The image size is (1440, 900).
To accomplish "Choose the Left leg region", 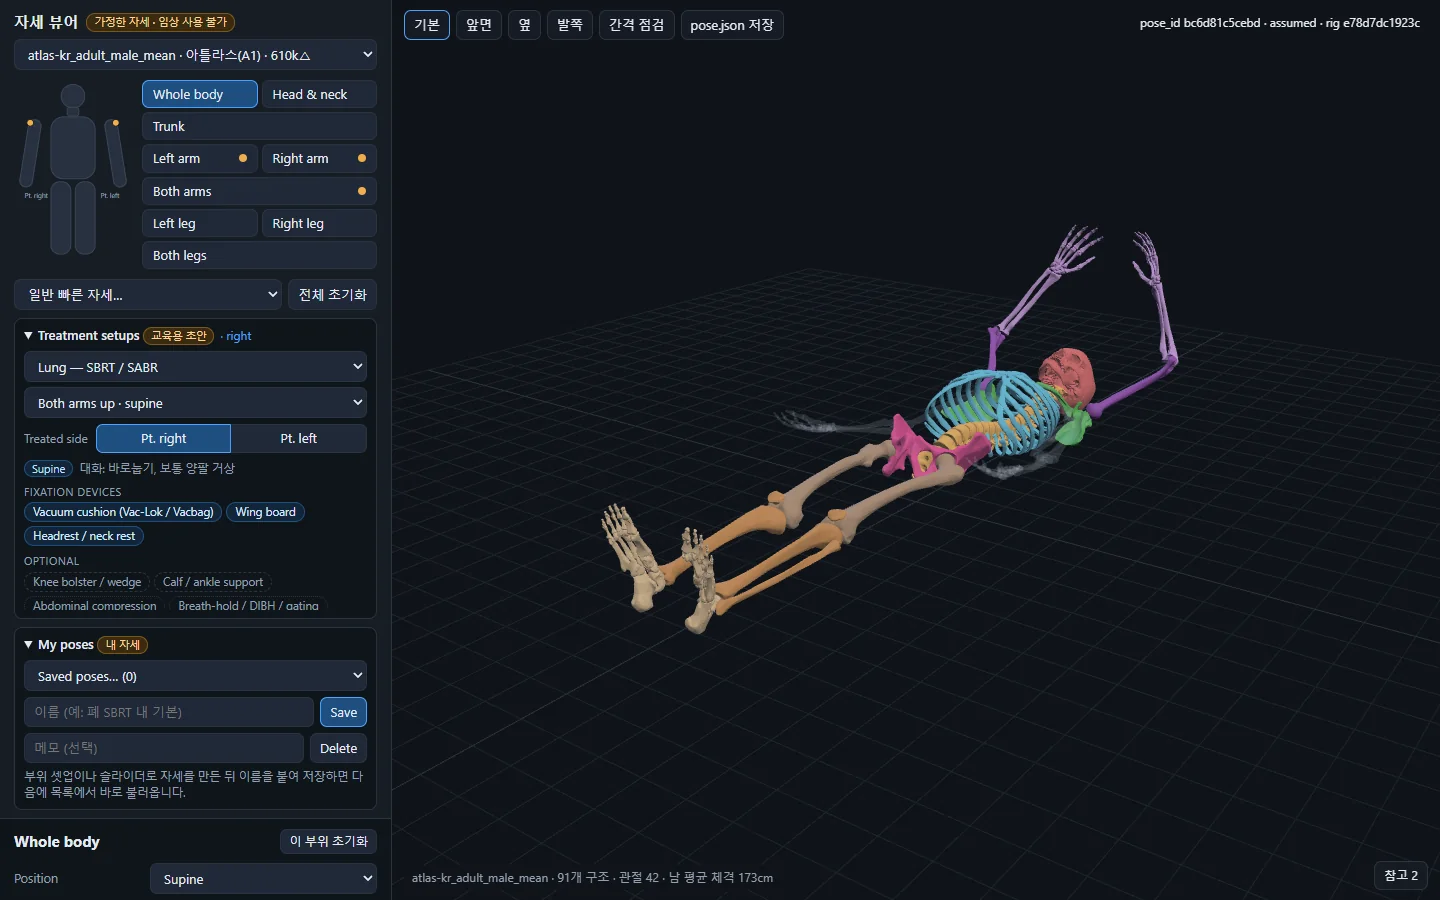I will point(200,223).
